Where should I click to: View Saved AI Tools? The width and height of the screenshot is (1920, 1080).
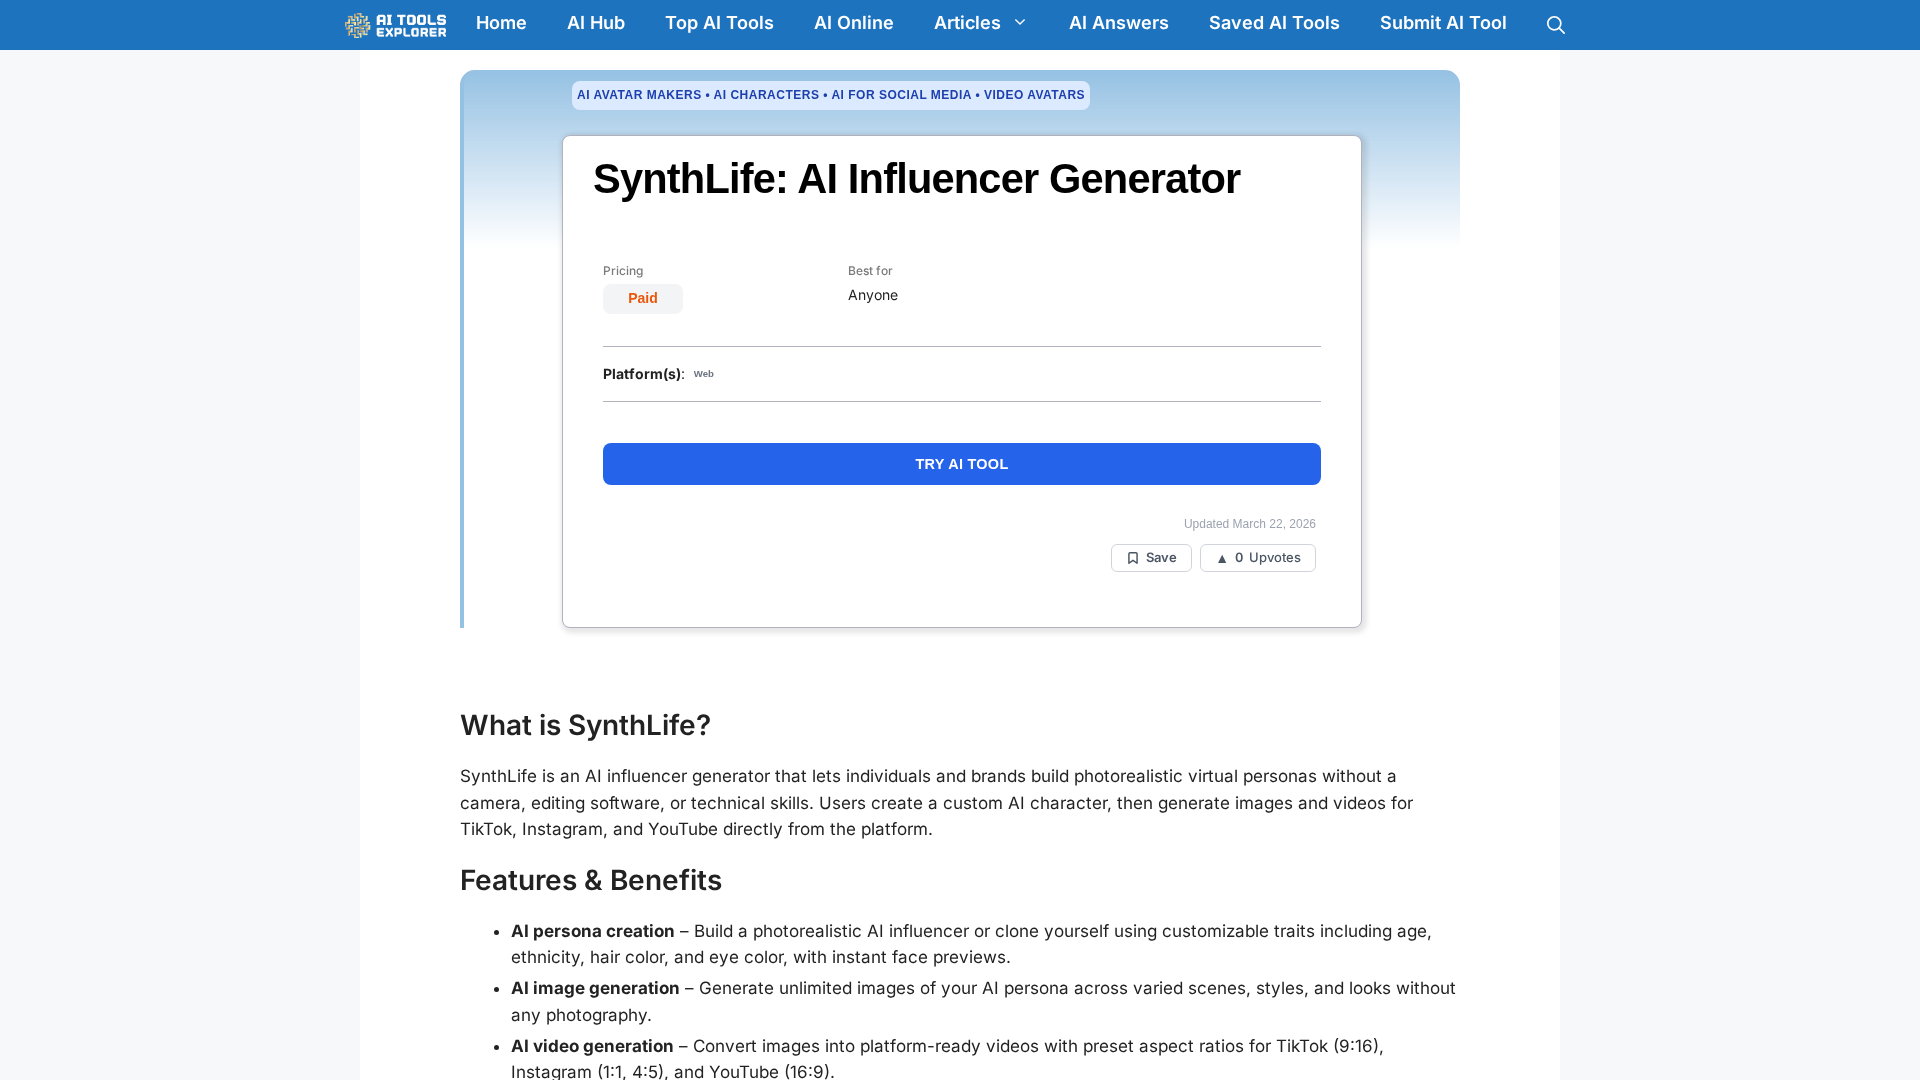[1273, 23]
